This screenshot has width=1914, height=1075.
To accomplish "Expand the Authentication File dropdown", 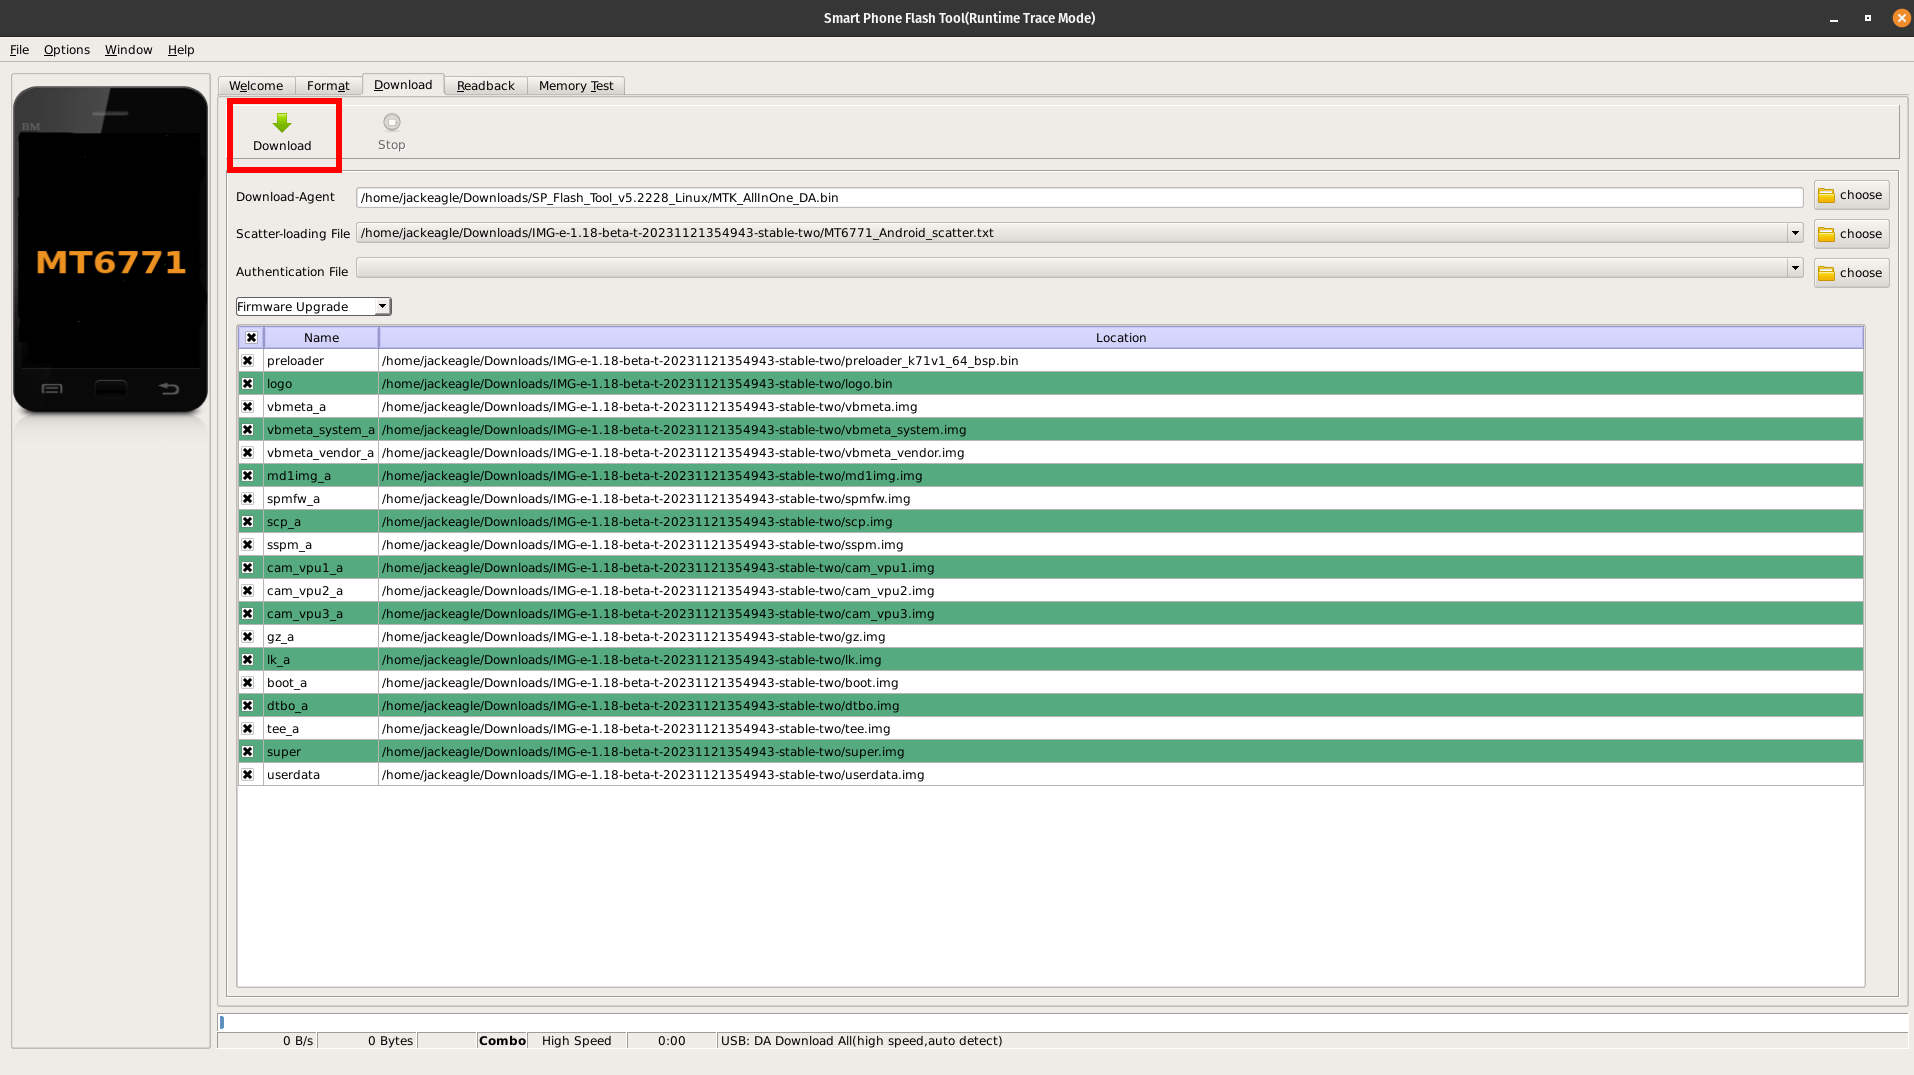I will (1795, 268).
